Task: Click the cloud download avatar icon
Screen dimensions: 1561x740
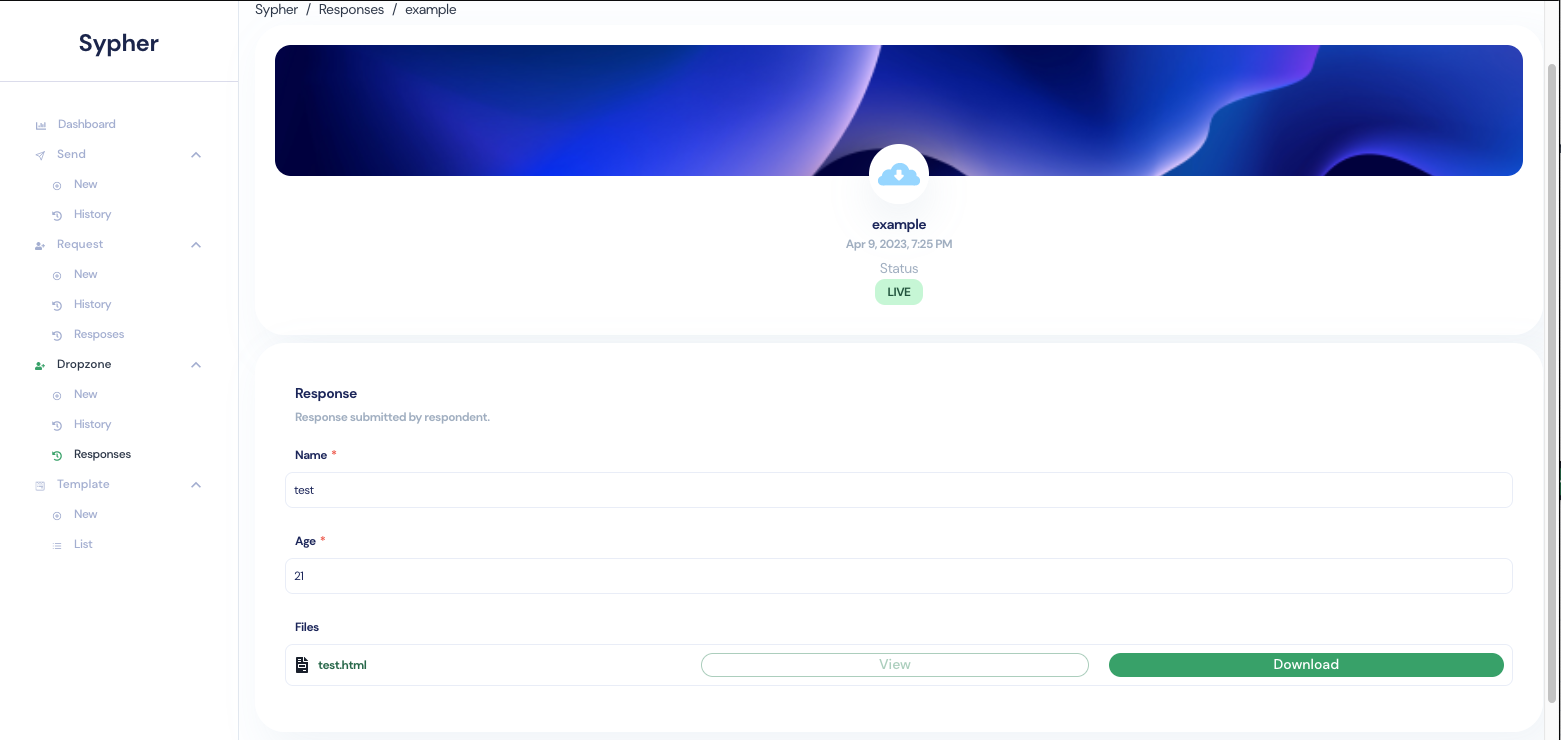Action: [899, 175]
